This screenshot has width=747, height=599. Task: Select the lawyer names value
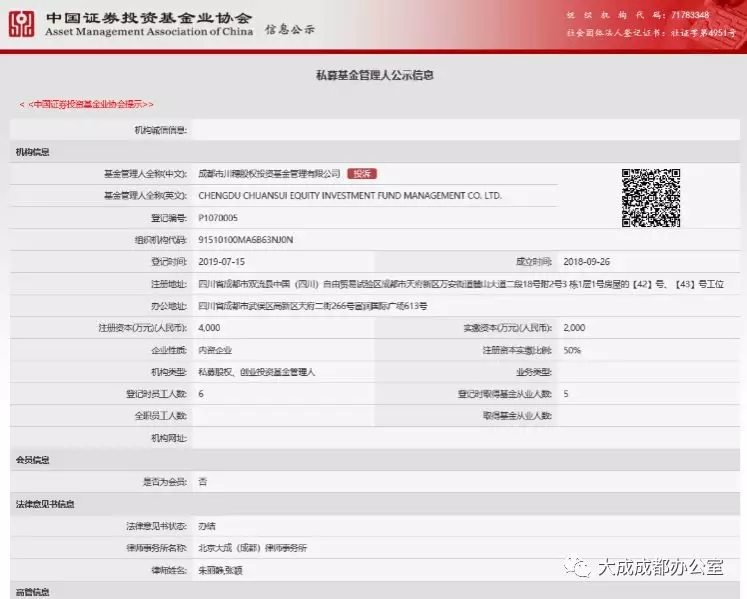coord(220,570)
